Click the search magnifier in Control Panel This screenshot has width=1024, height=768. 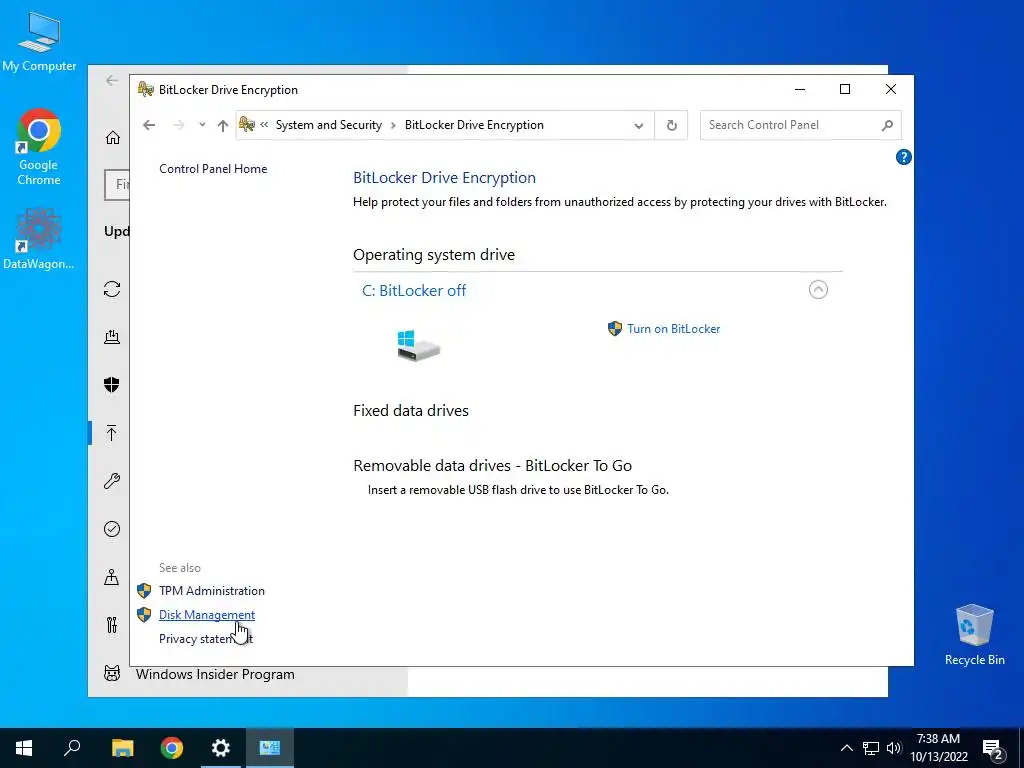tap(887, 125)
